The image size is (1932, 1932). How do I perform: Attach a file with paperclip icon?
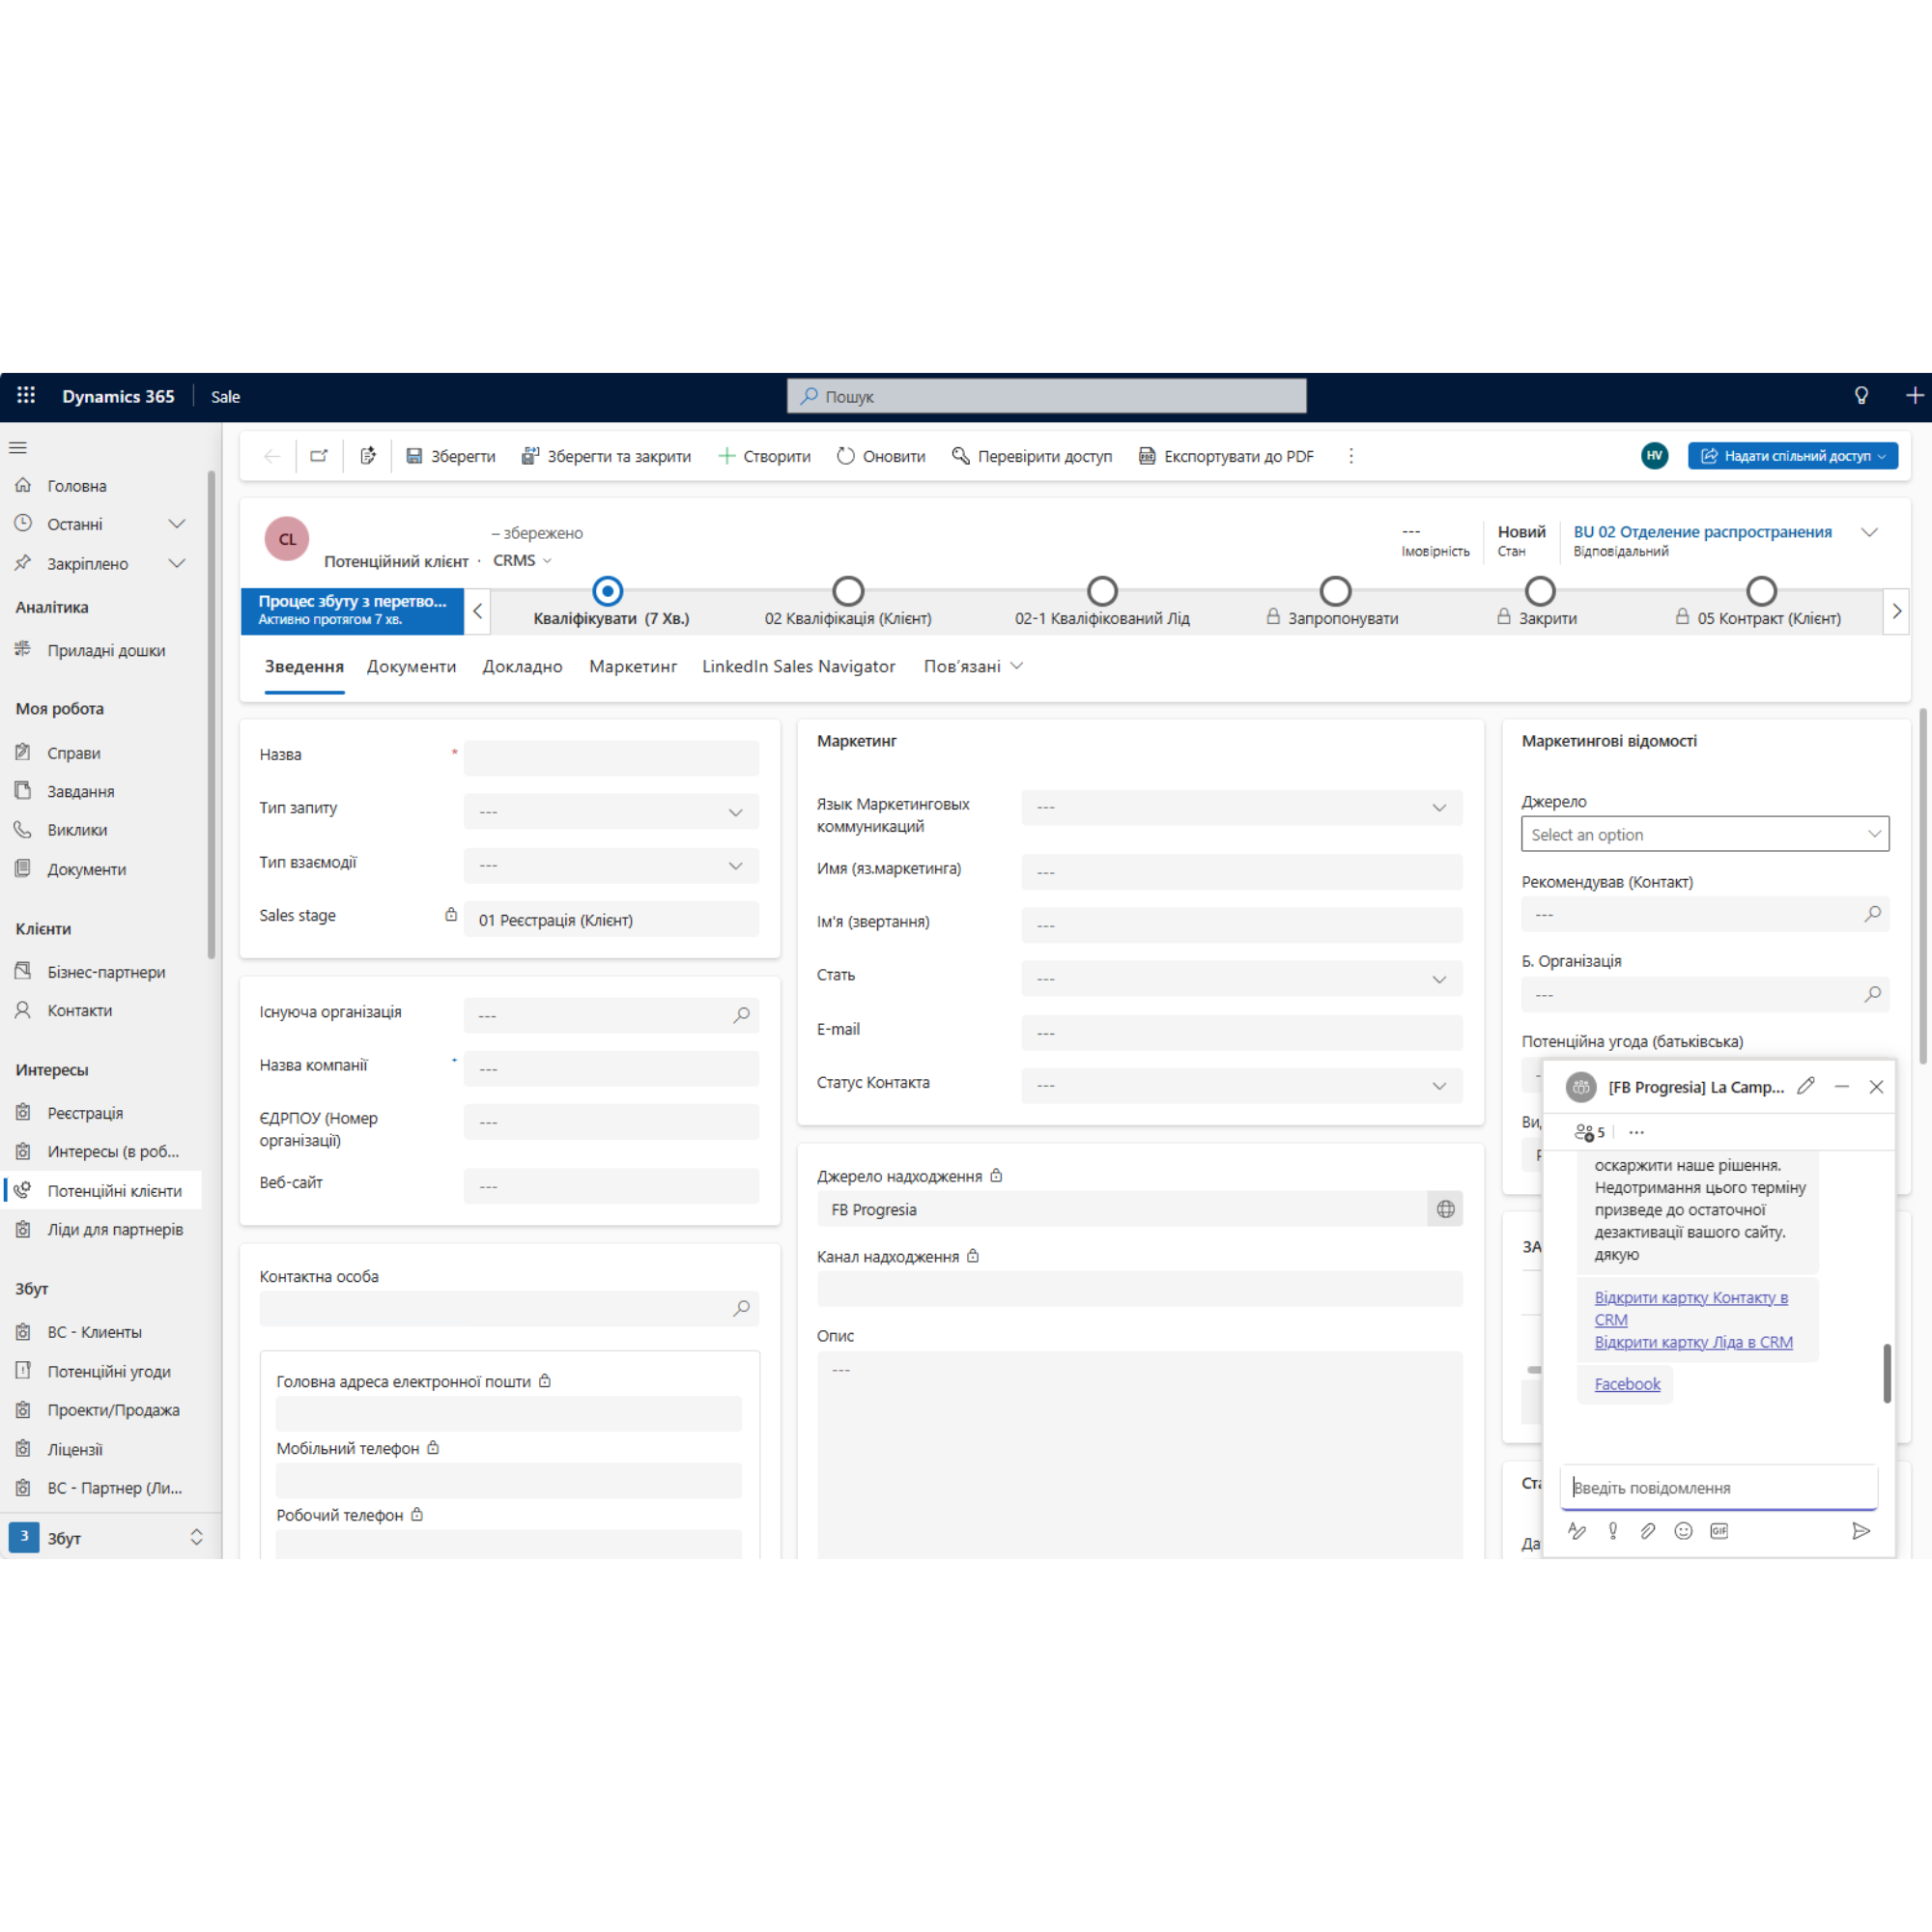point(1648,1531)
